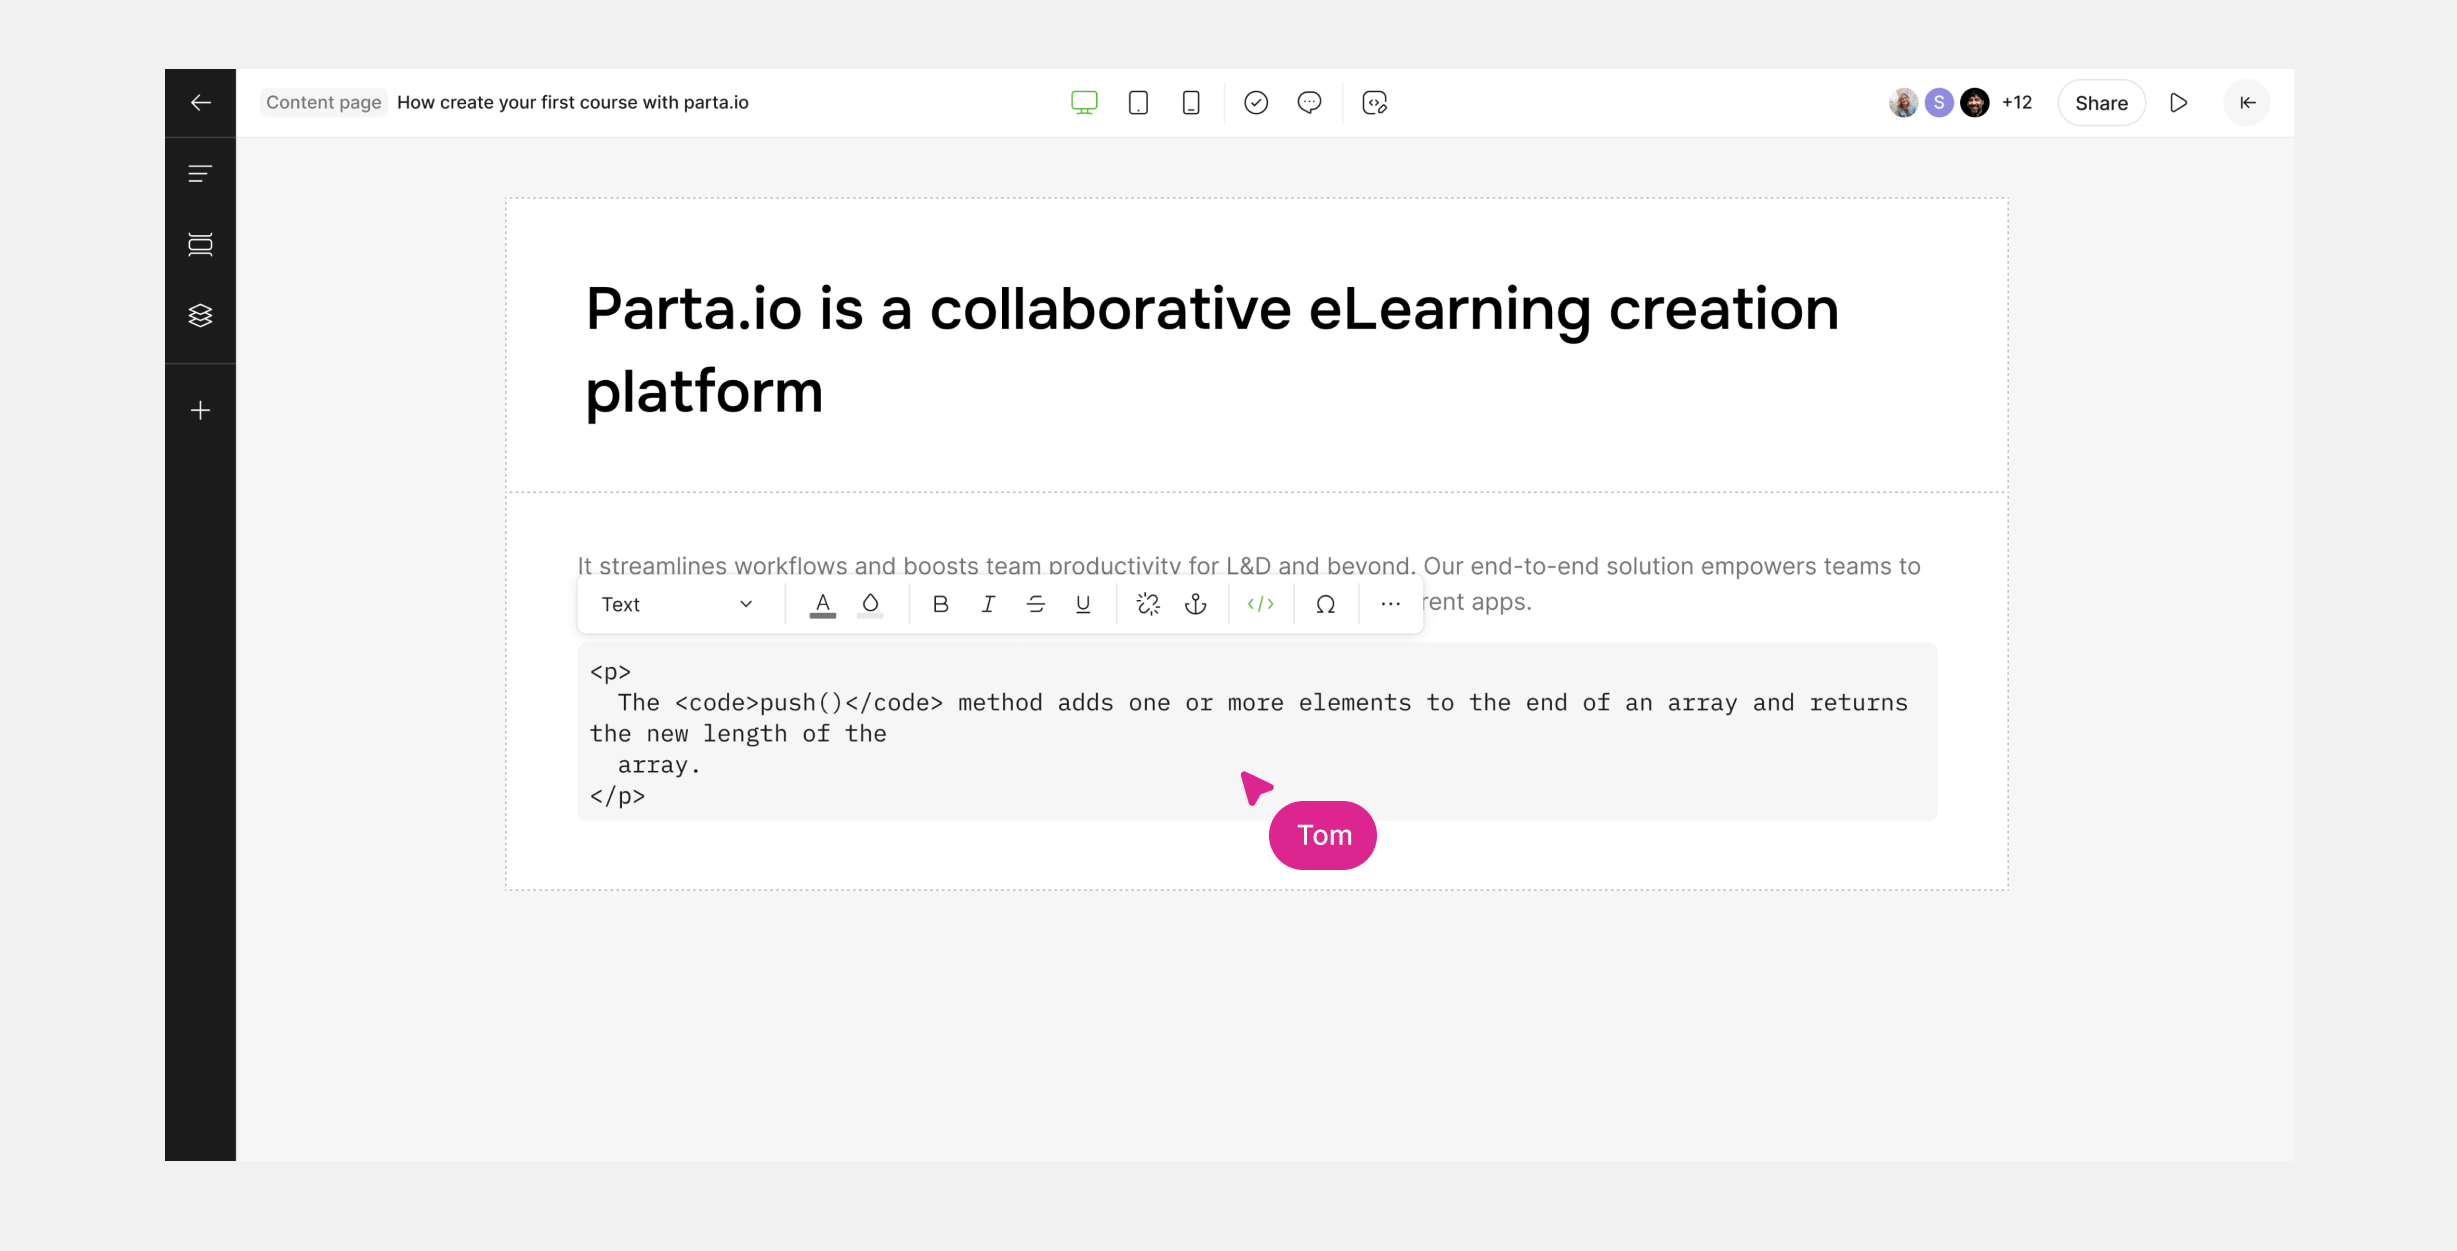This screenshot has width=2457, height=1251.
Task: Toggle the green code block icon
Action: coord(1261,604)
